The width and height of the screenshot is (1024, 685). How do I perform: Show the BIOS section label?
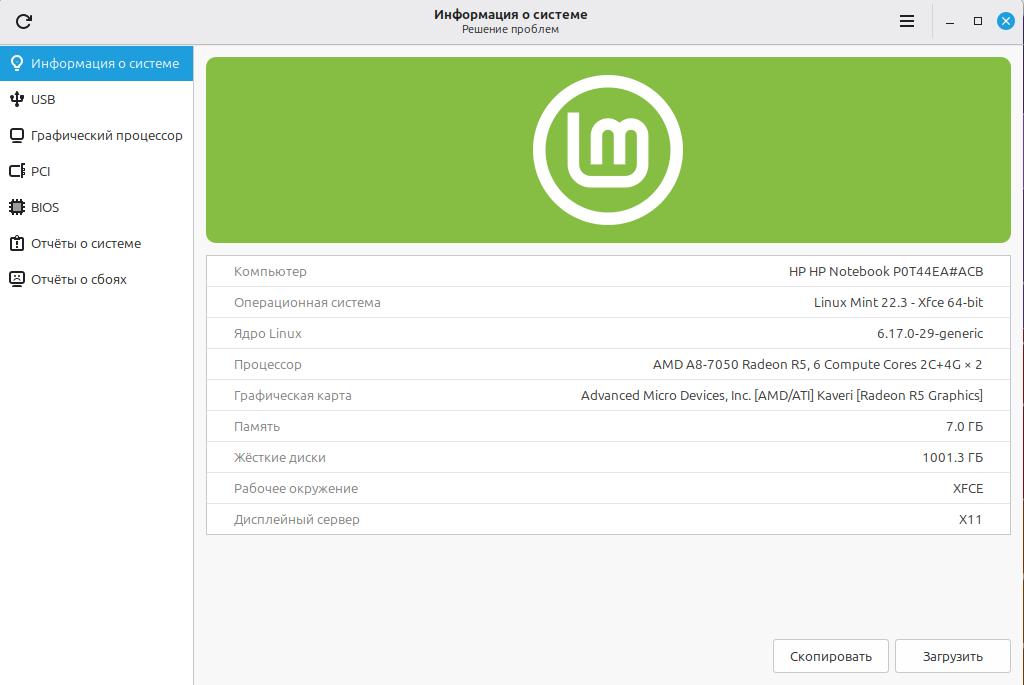[45, 207]
